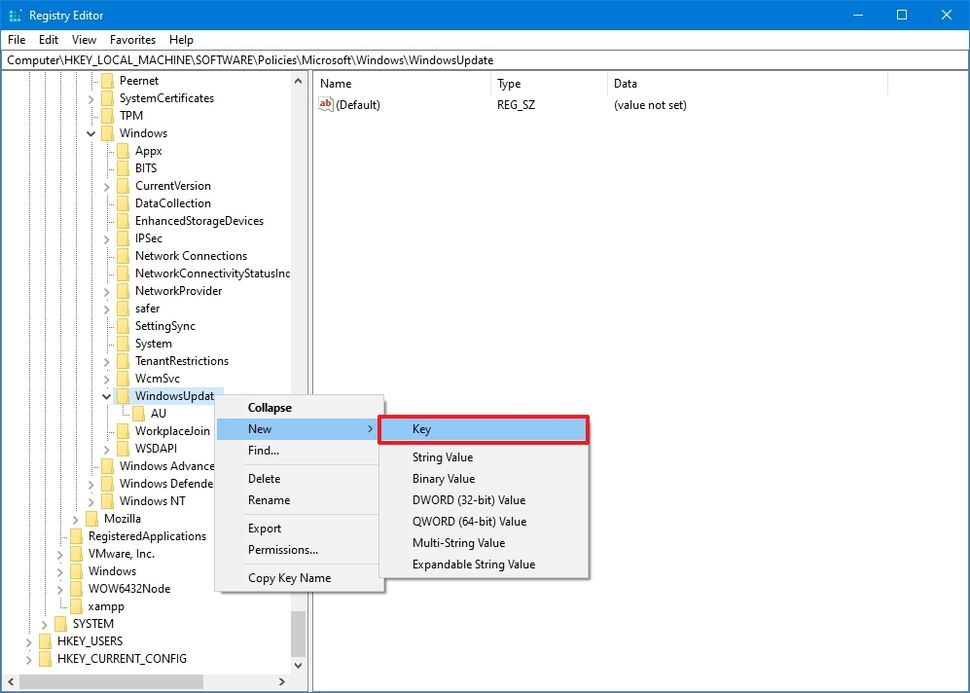Click Export in the context menu
Viewport: 970px width, 693px height.
coord(263,528)
